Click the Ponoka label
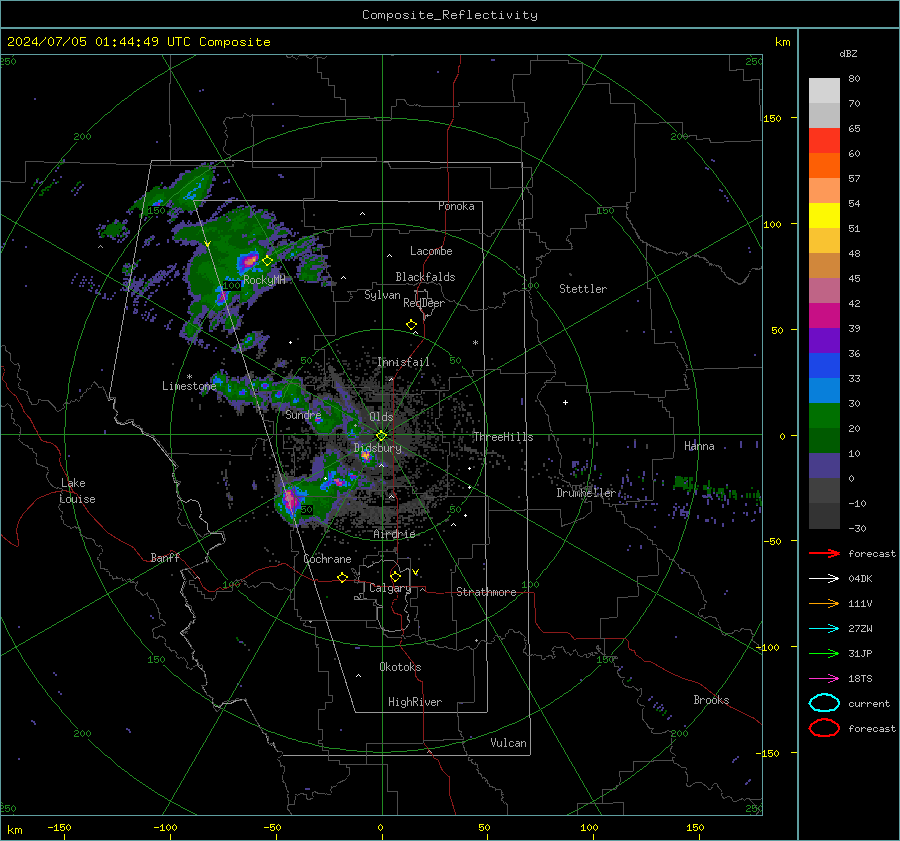This screenshot has width=900, height=841. (x=456, y=206)
